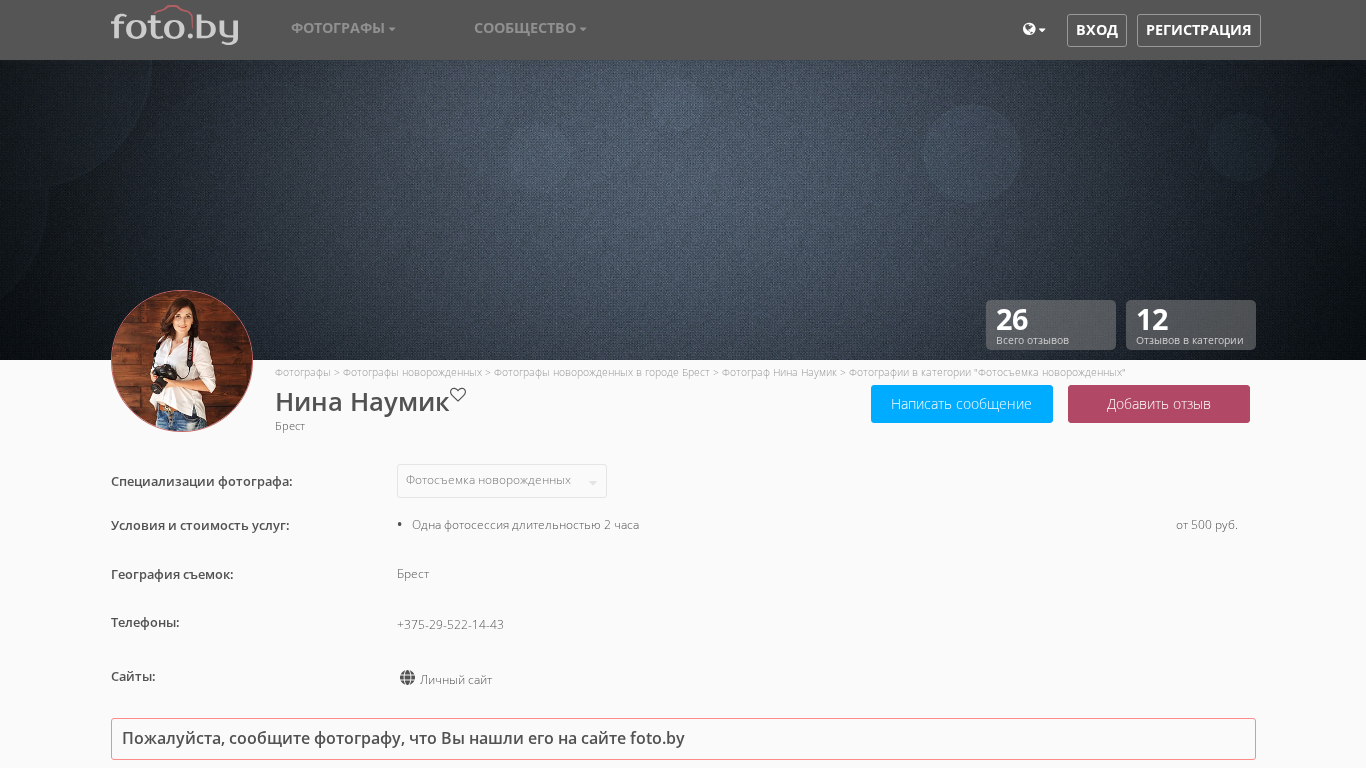Click the Фотограф Нина Наумик breadcrumb
Screen dimensions: 1366x768
[779, 372]
